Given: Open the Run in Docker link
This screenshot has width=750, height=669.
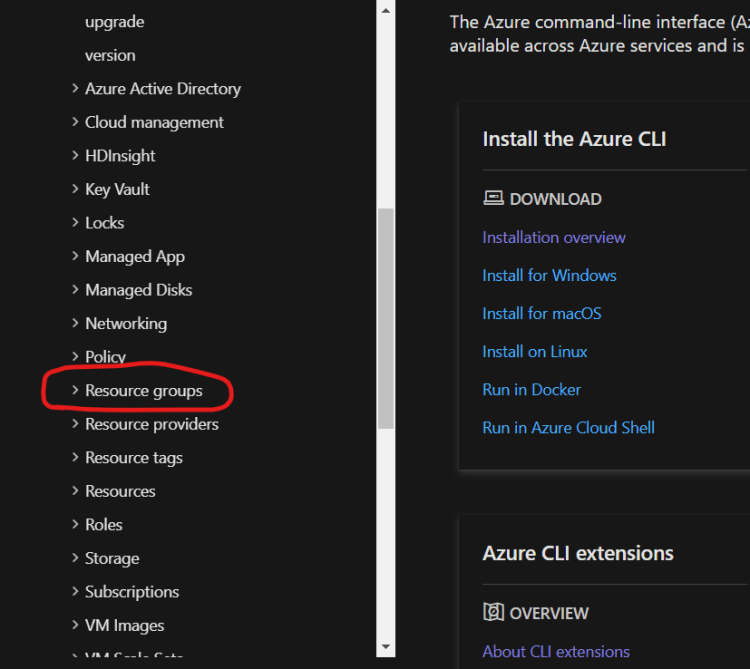Looking at the screenshot, I should point(531,390).
